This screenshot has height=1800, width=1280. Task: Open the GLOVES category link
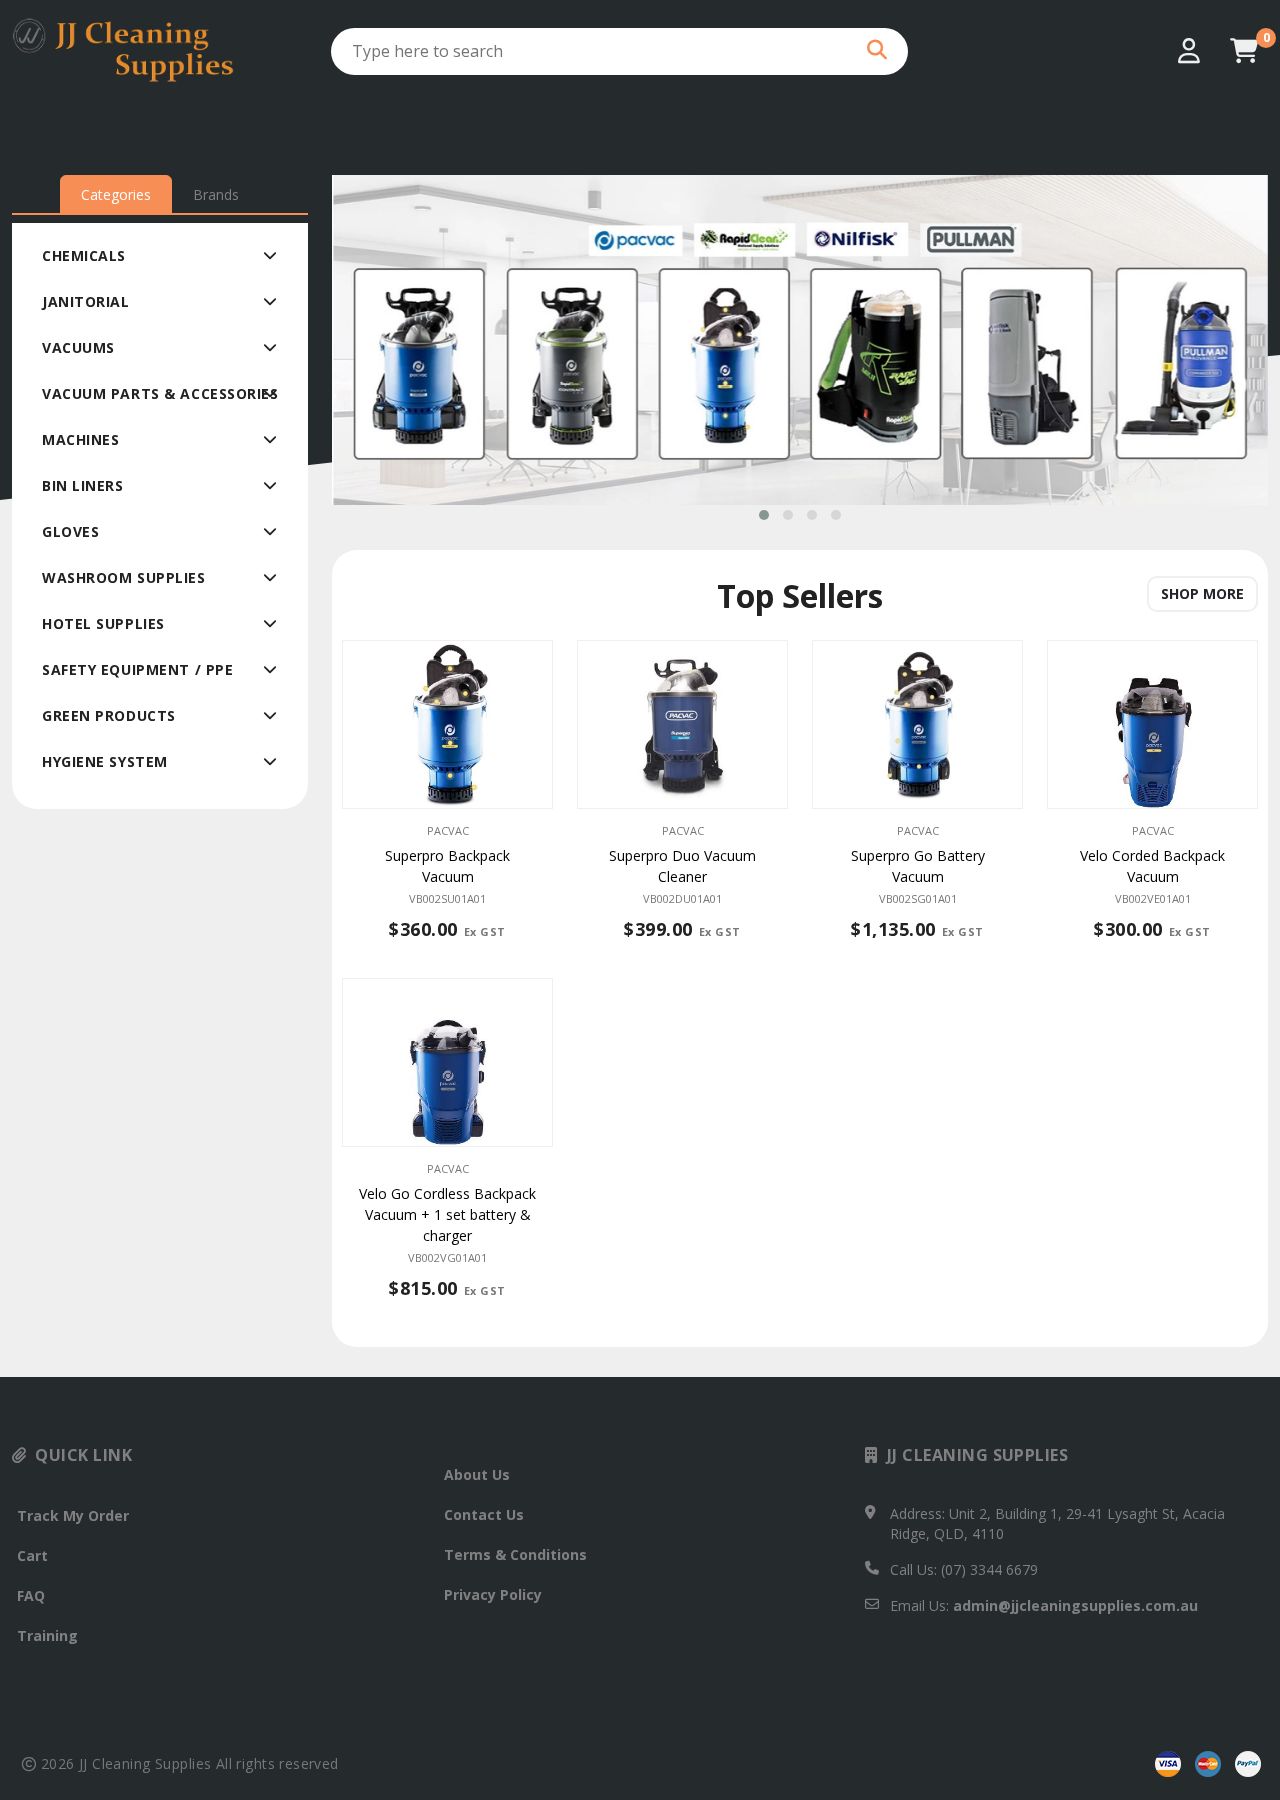click(x=71, y=532)
